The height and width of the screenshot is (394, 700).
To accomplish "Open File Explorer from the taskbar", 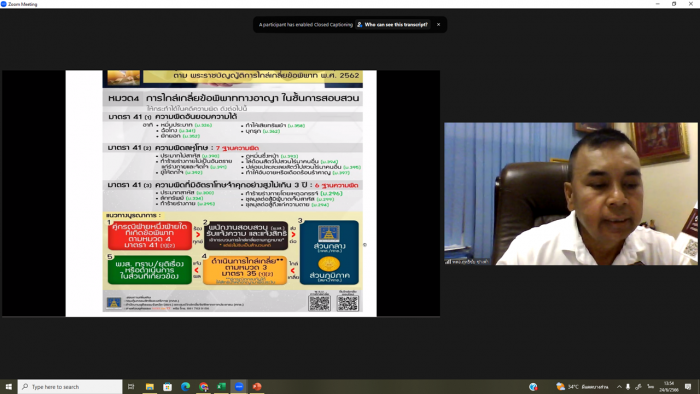I will coord(150,386).
